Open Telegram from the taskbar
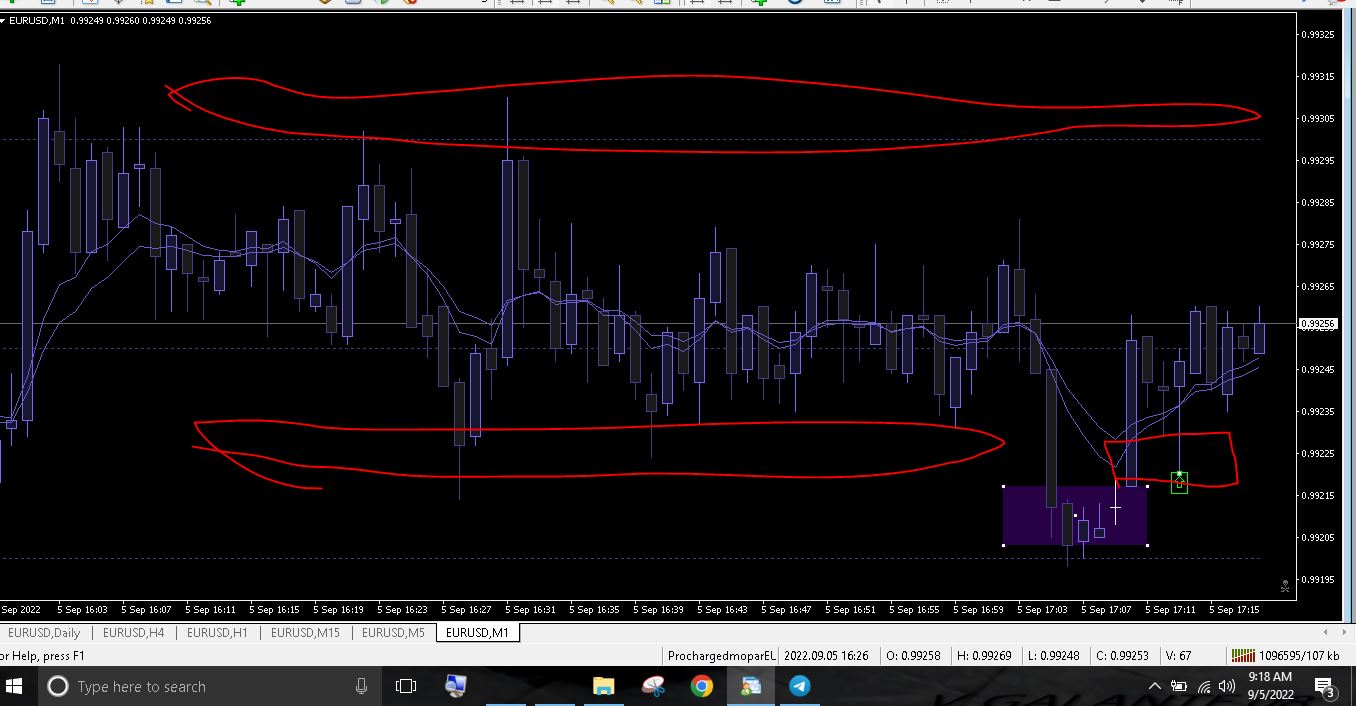Image resolution: width=1356 pixels, height=706 pixels. click(x=799, y=686)
